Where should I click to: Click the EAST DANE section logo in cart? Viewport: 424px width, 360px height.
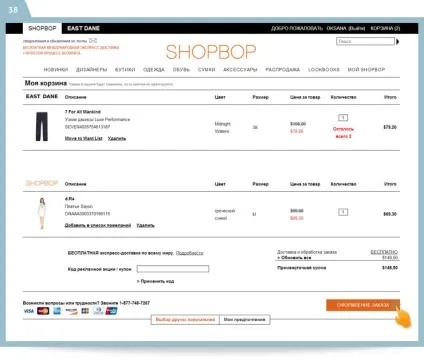(42, 96)
